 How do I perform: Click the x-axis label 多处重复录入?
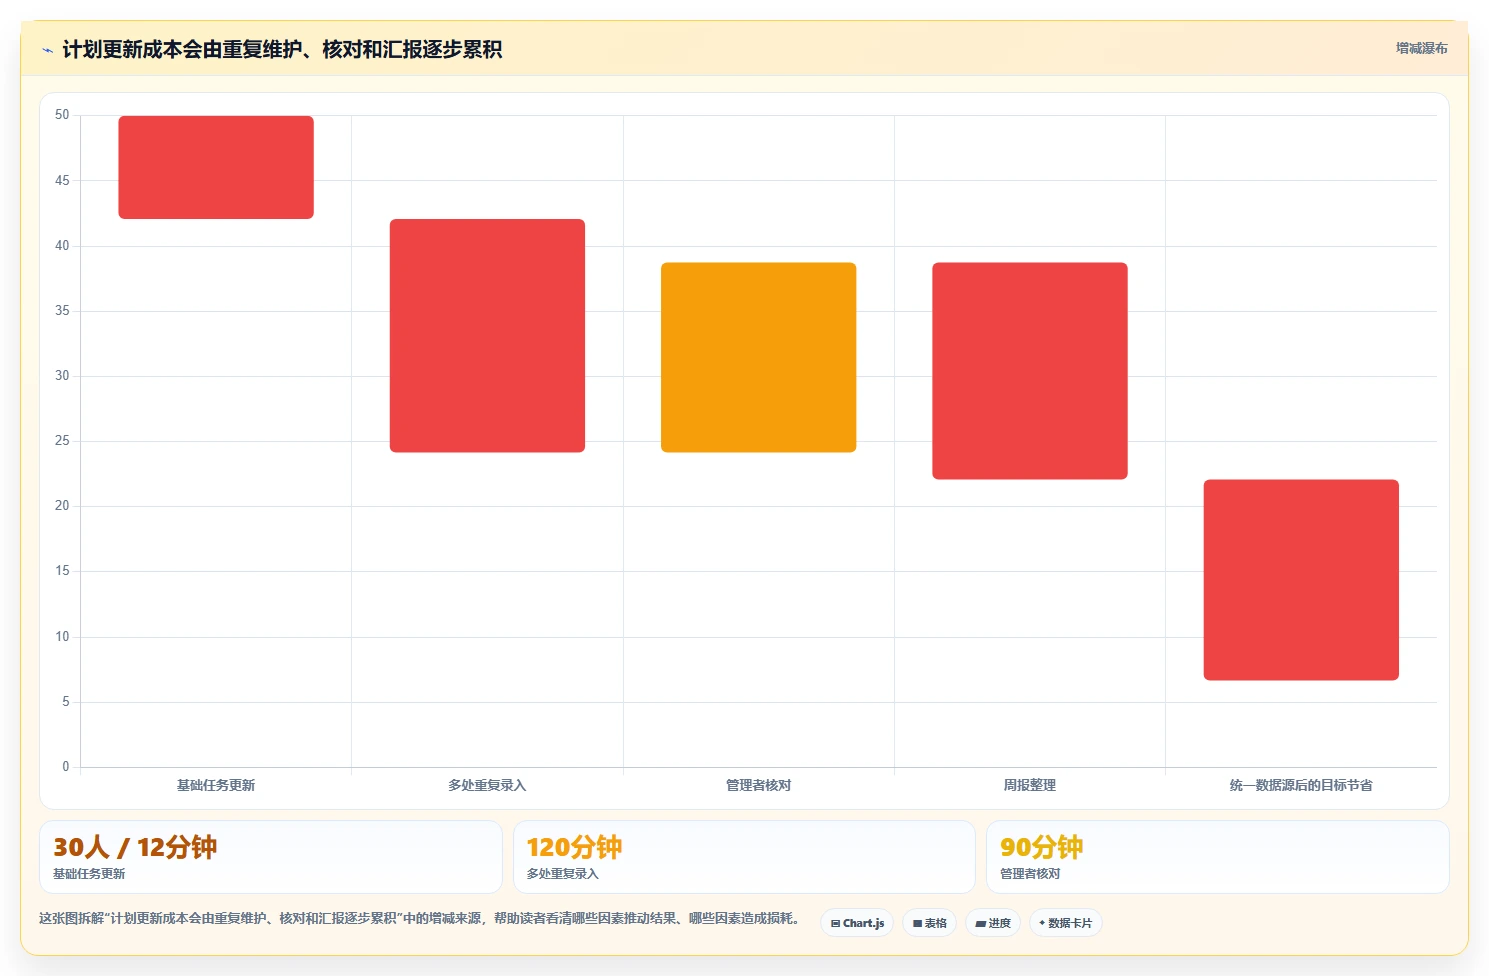[487, 785]
